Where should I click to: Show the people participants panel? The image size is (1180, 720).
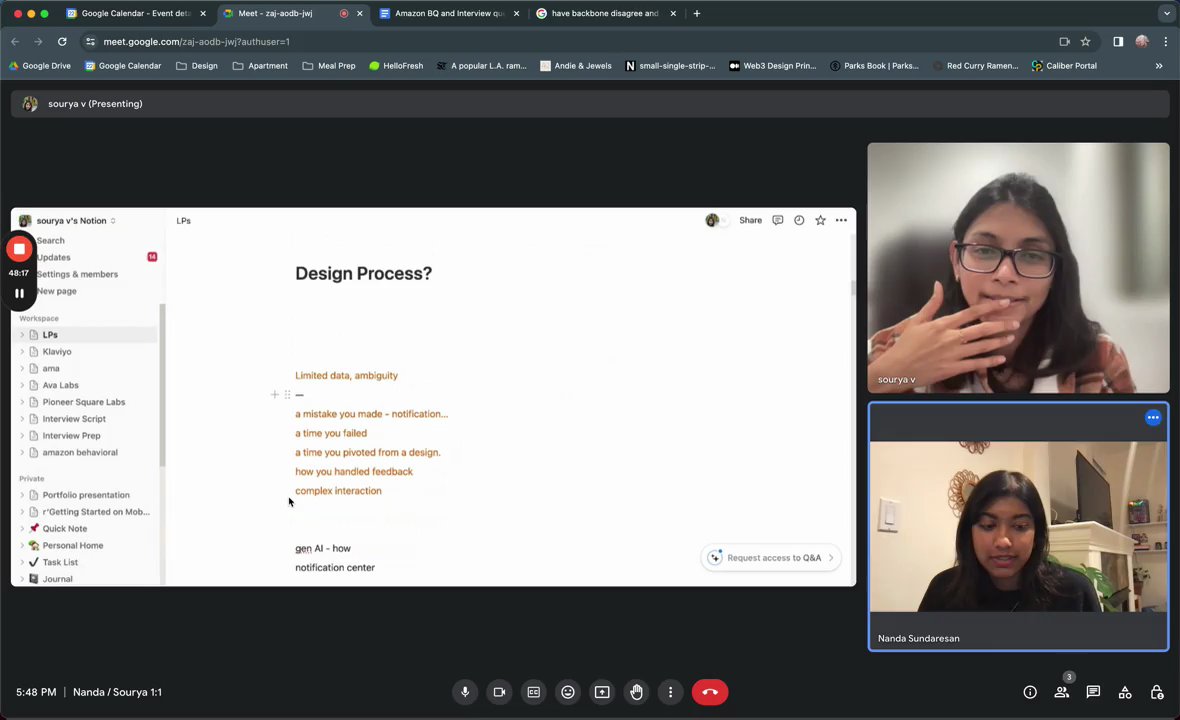coord(1062,692)
